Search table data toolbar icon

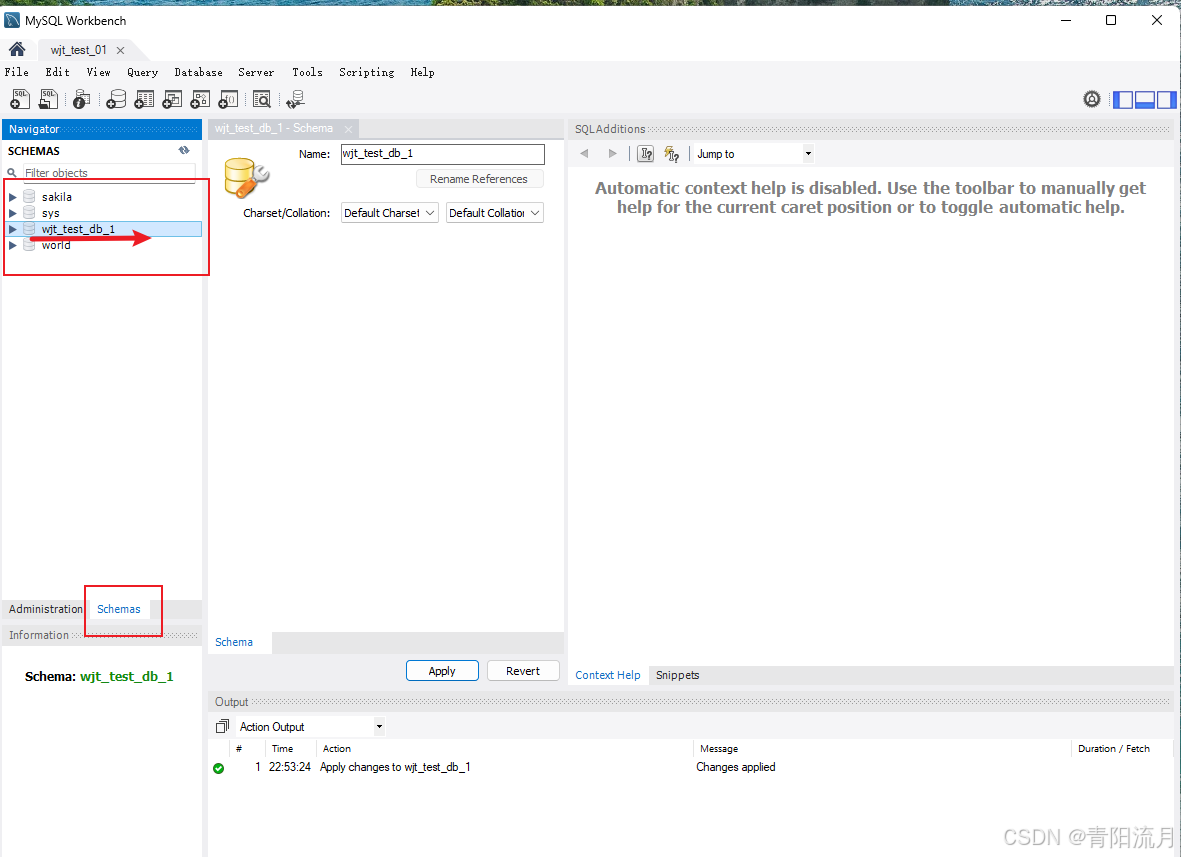[261, 99]
